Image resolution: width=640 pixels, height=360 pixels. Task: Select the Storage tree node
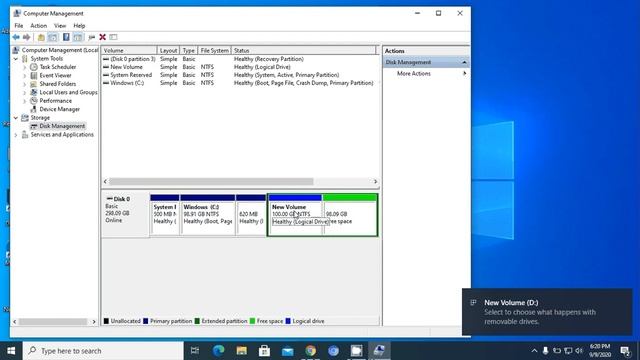[40, 118]
